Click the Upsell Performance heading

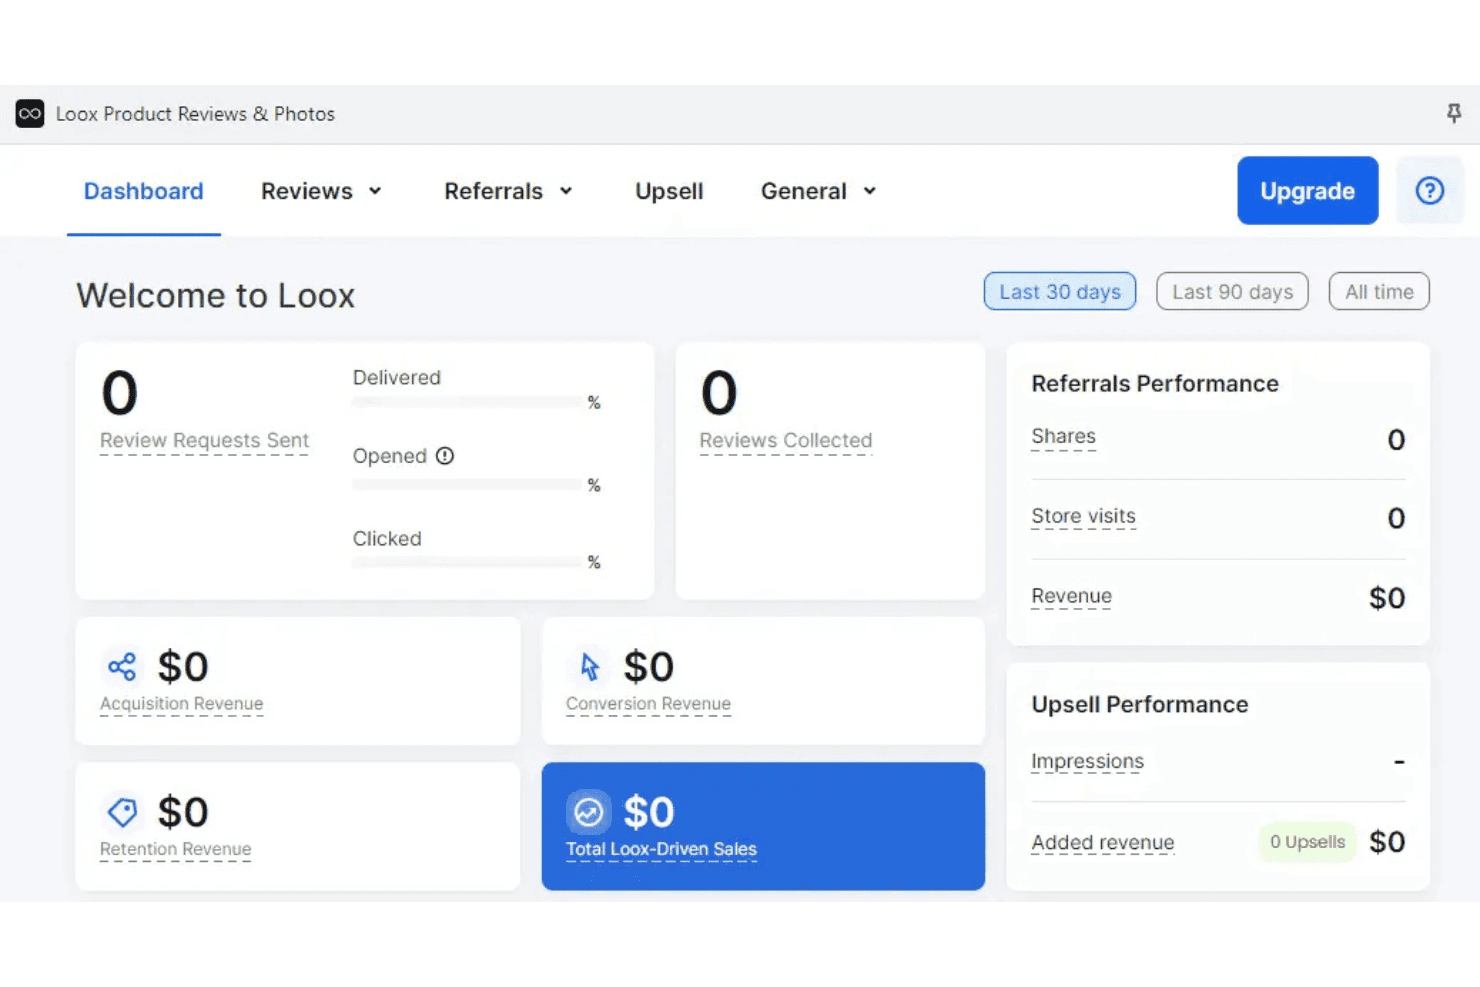pos(1140,705)
